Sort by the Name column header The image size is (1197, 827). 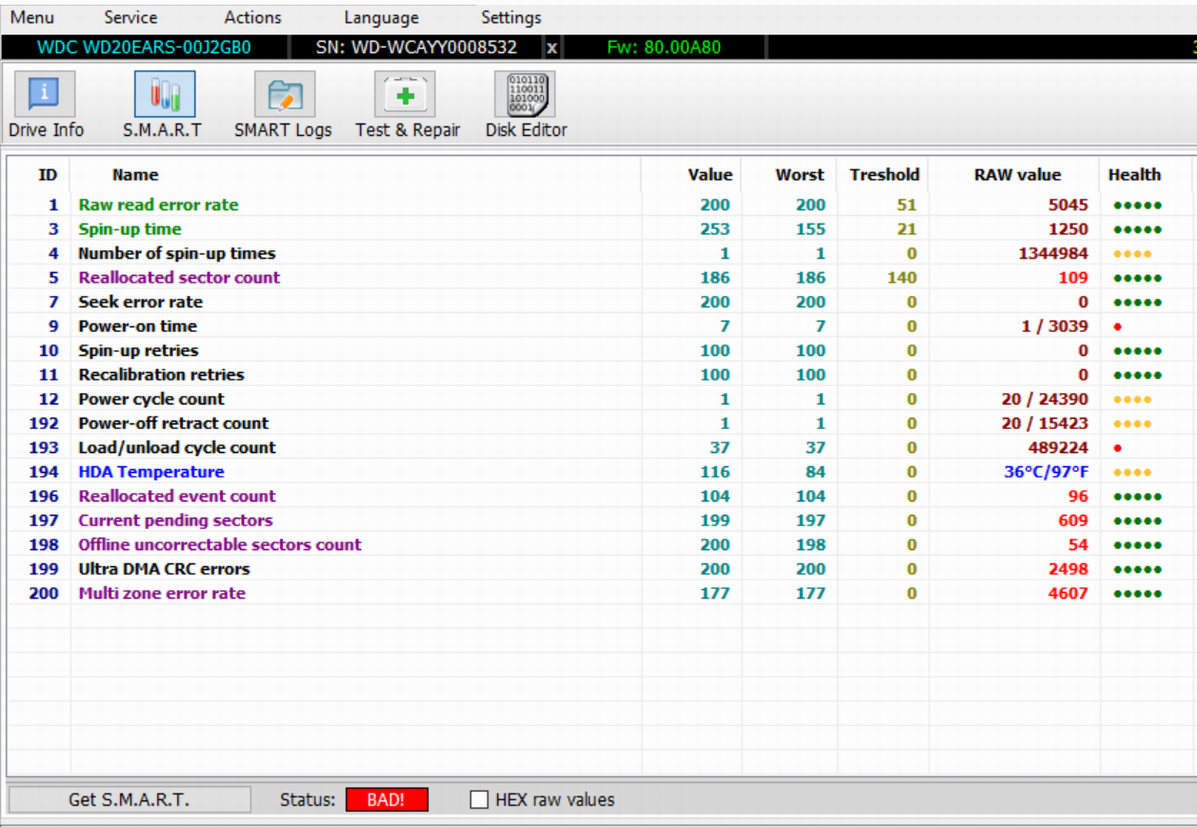pos(135,175)
